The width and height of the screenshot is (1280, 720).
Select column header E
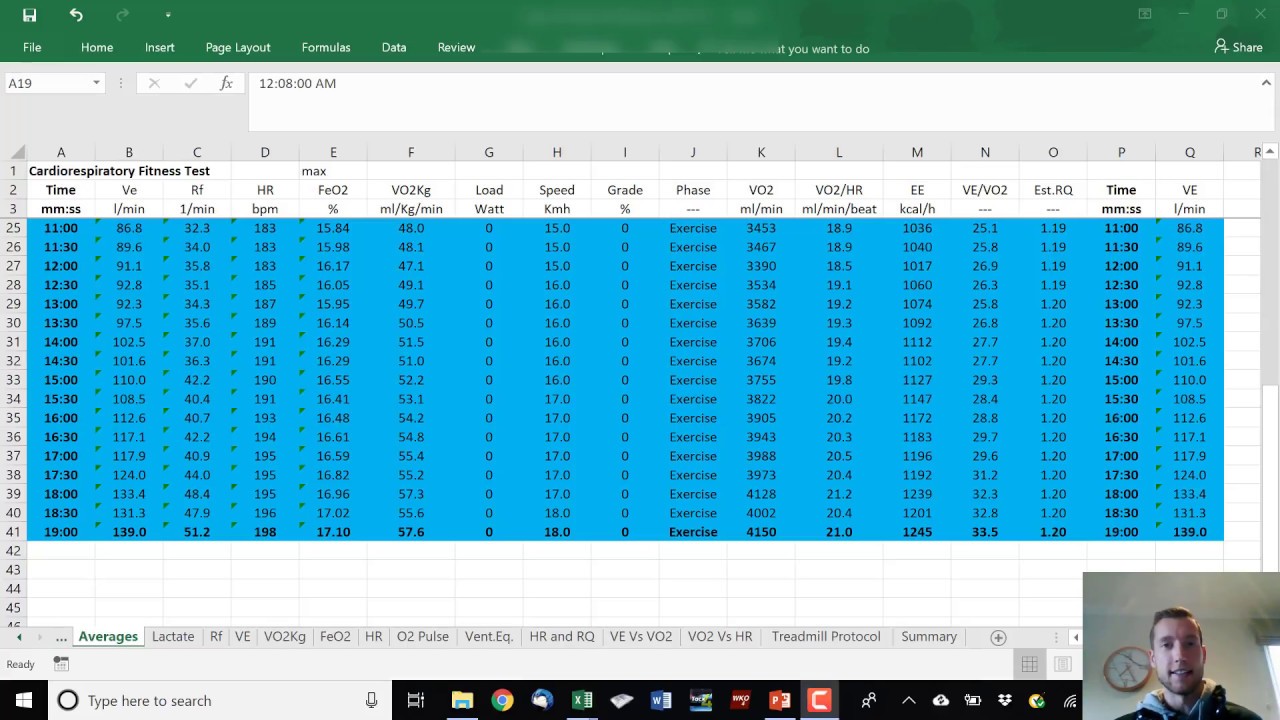point(333,152)
